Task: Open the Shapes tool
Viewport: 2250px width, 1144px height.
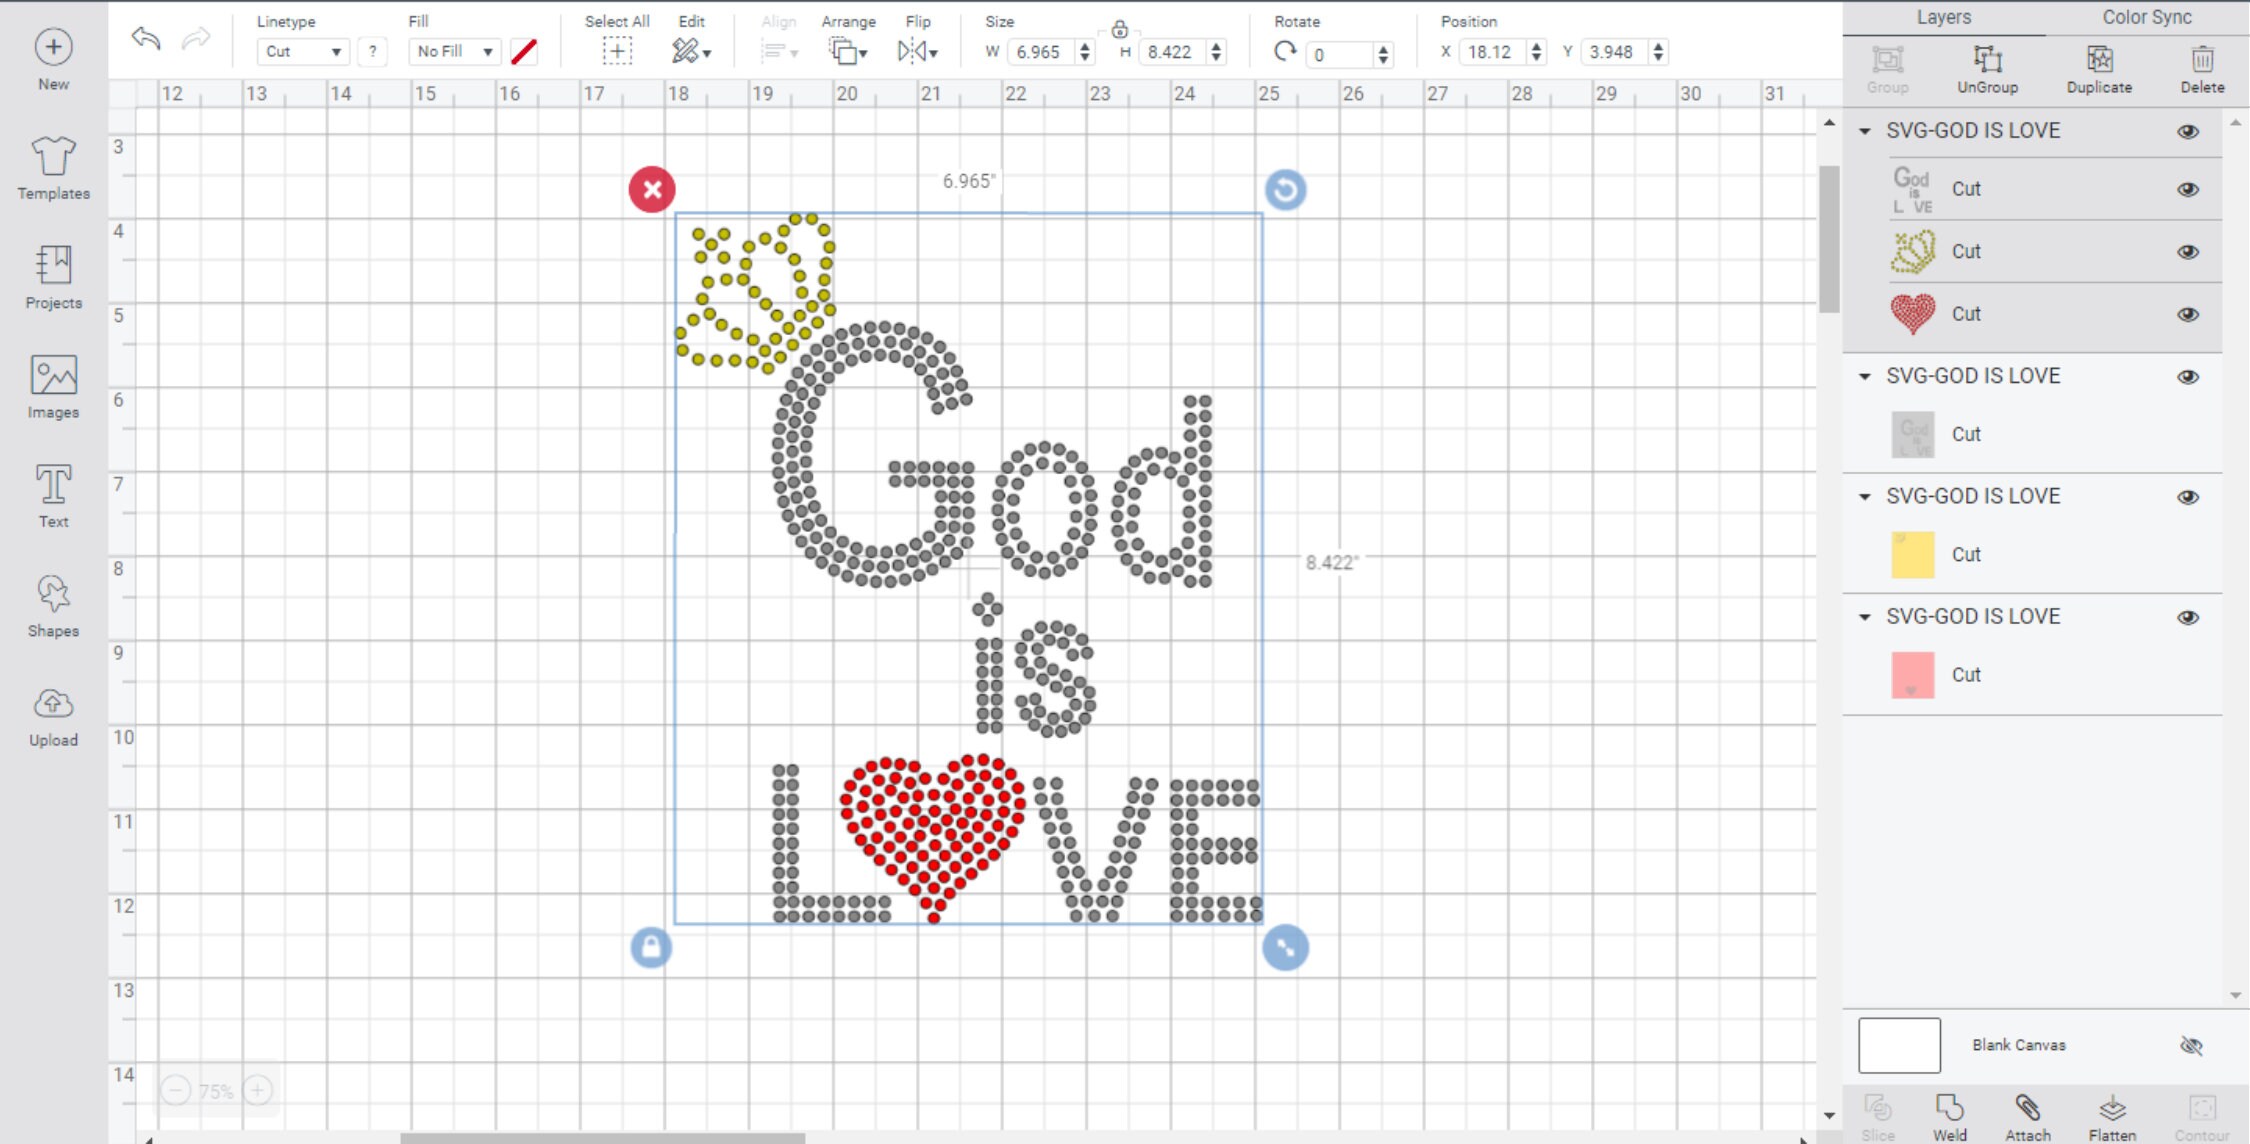Action: tap(52, 604)
